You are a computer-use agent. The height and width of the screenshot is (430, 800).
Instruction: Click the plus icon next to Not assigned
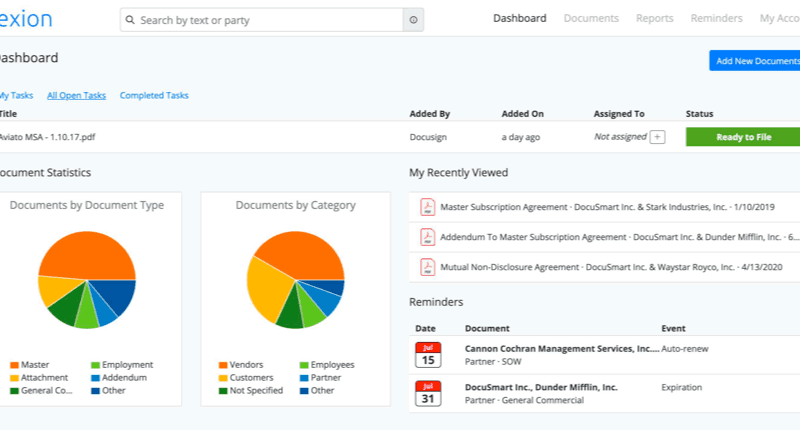coord(657,137)
